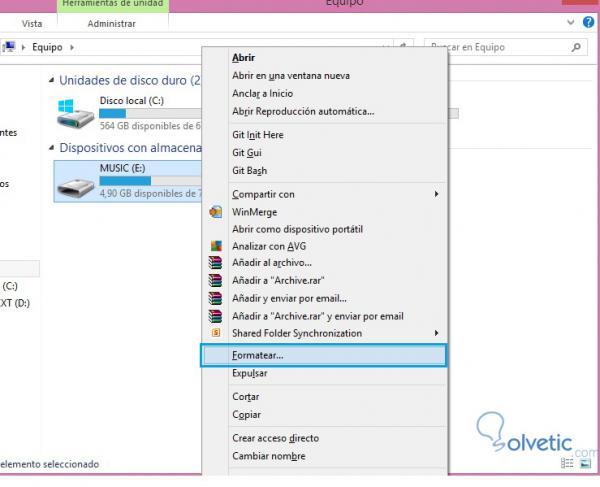Click the MUSIC (E:) label

click(122, 168)
